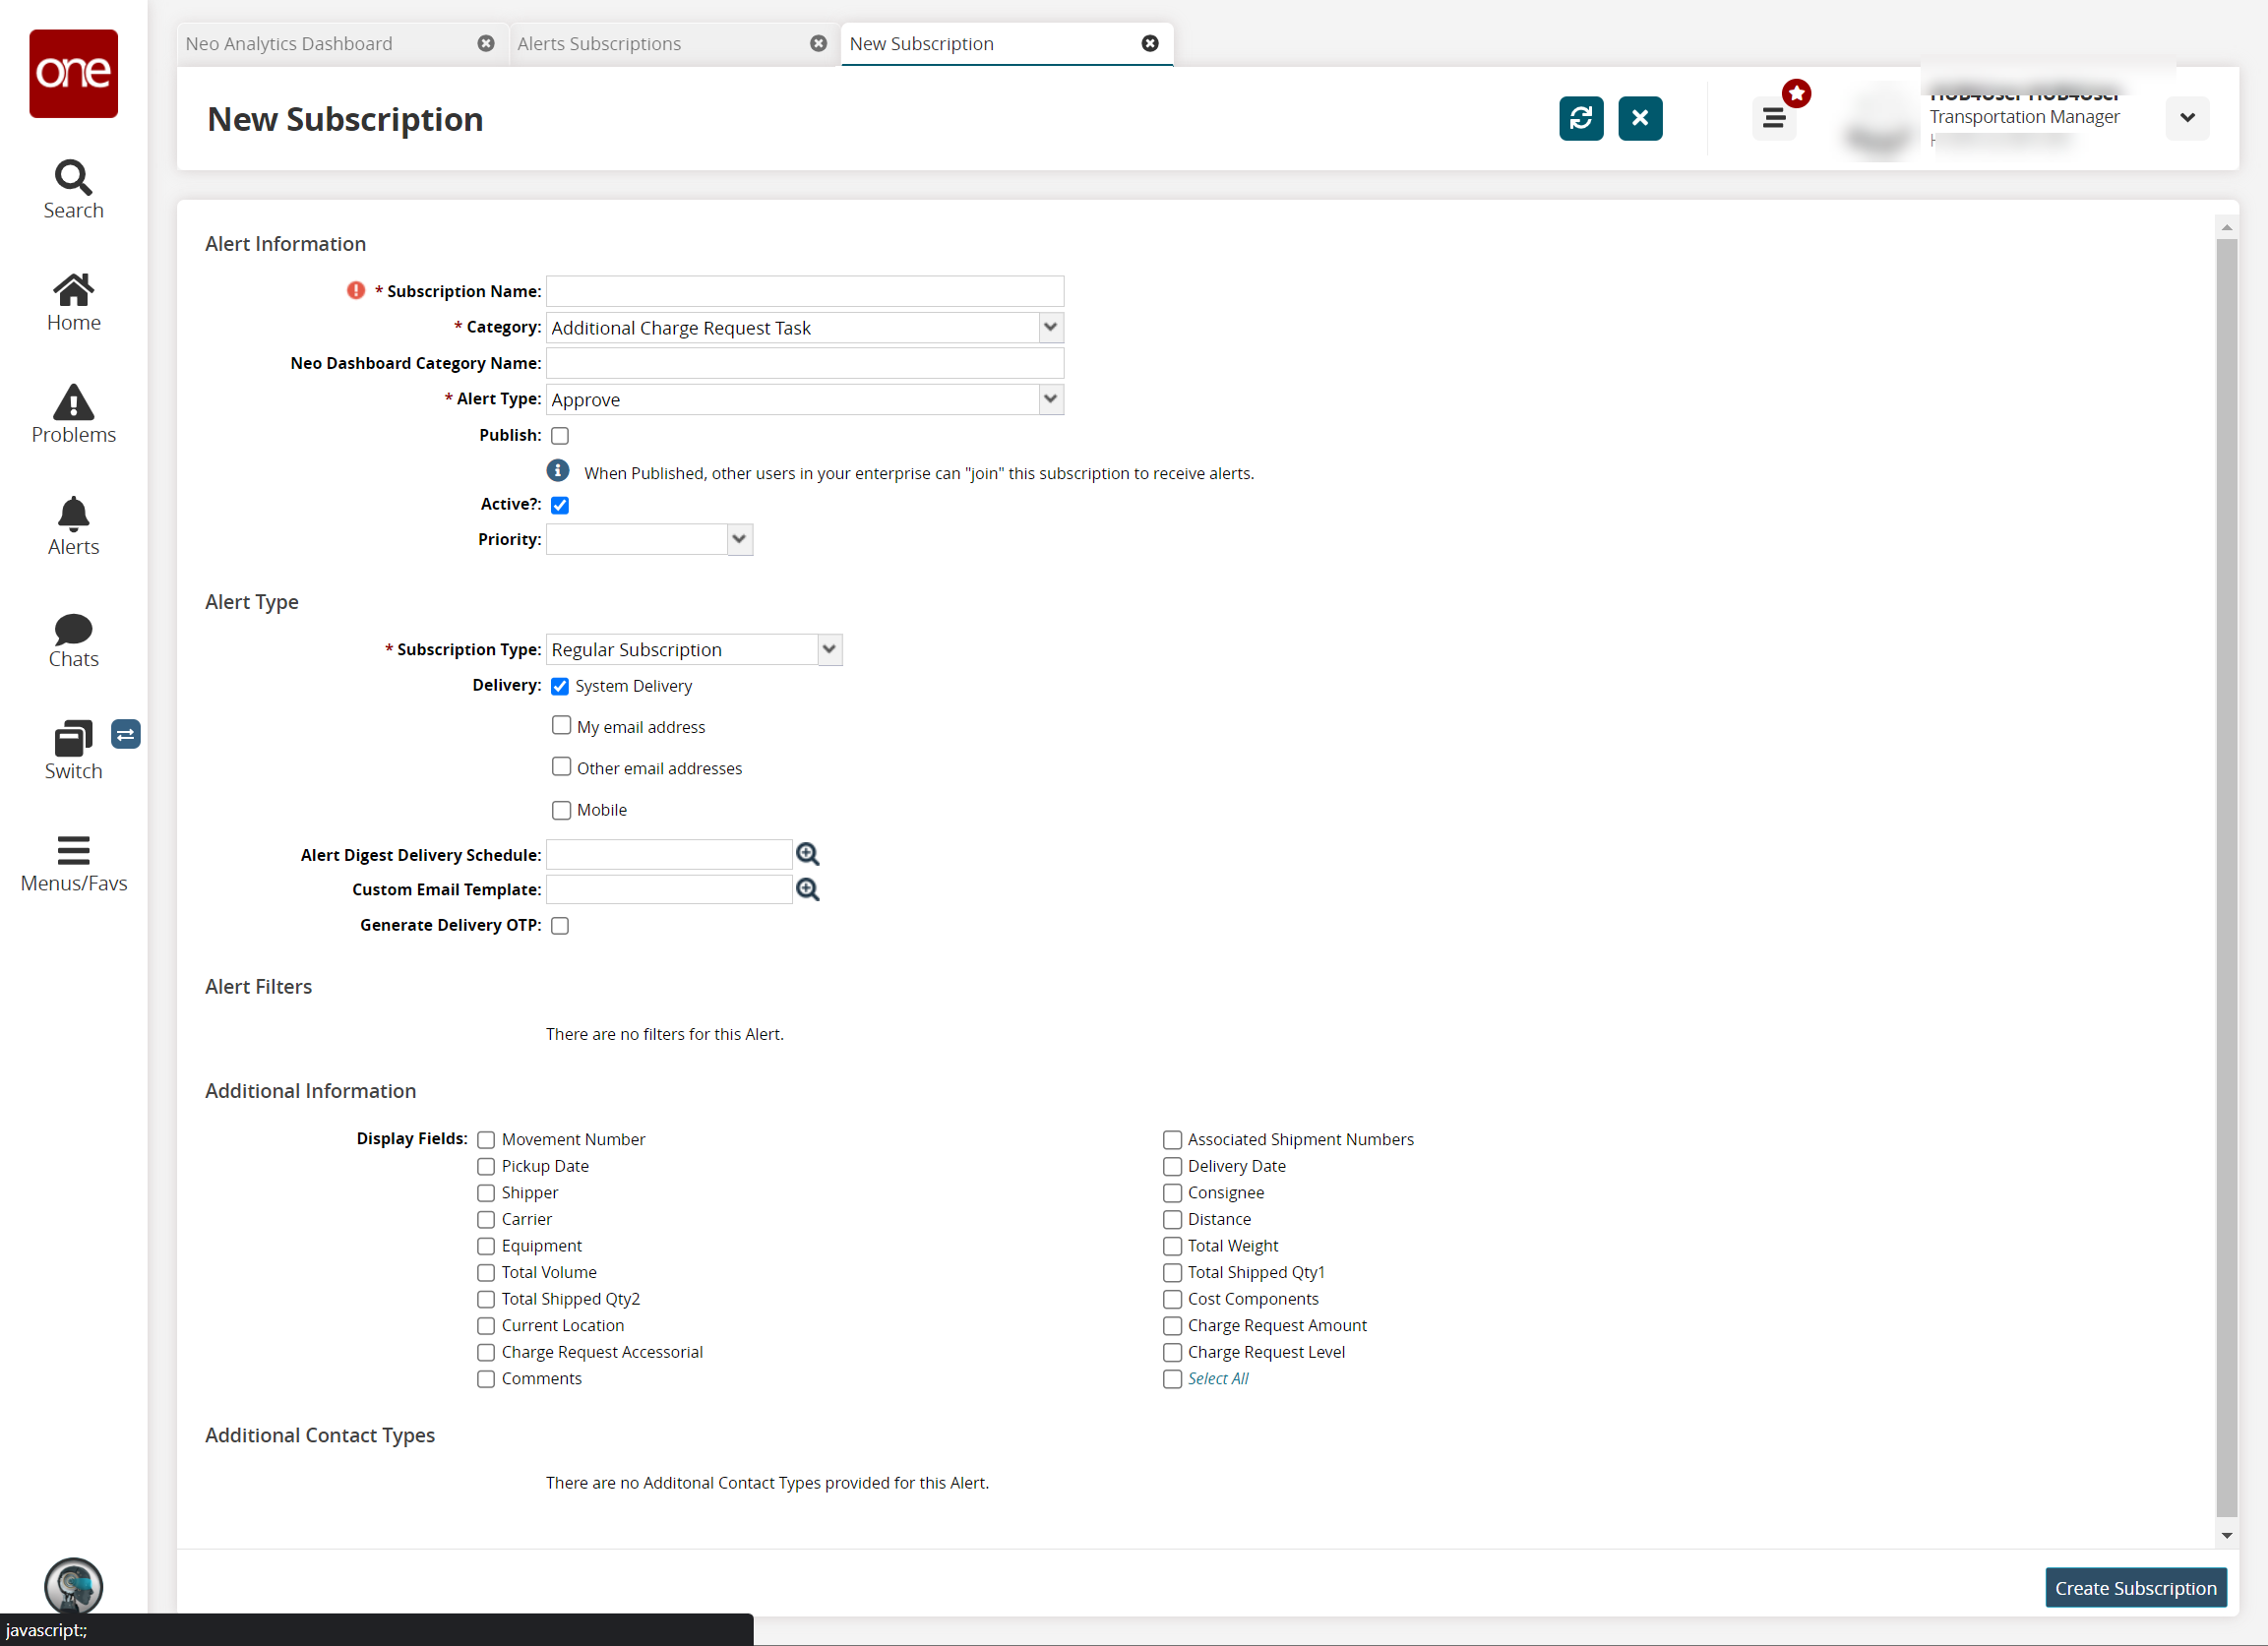The width and height of the screenshot is (2268, 1646).
Task: Open lookup for Custom Email Template
Action: click(807, 889)
